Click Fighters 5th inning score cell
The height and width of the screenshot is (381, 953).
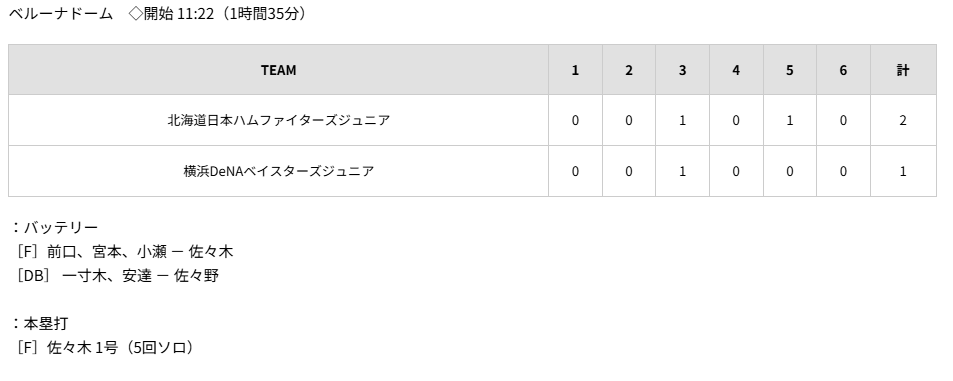[790, 120]
